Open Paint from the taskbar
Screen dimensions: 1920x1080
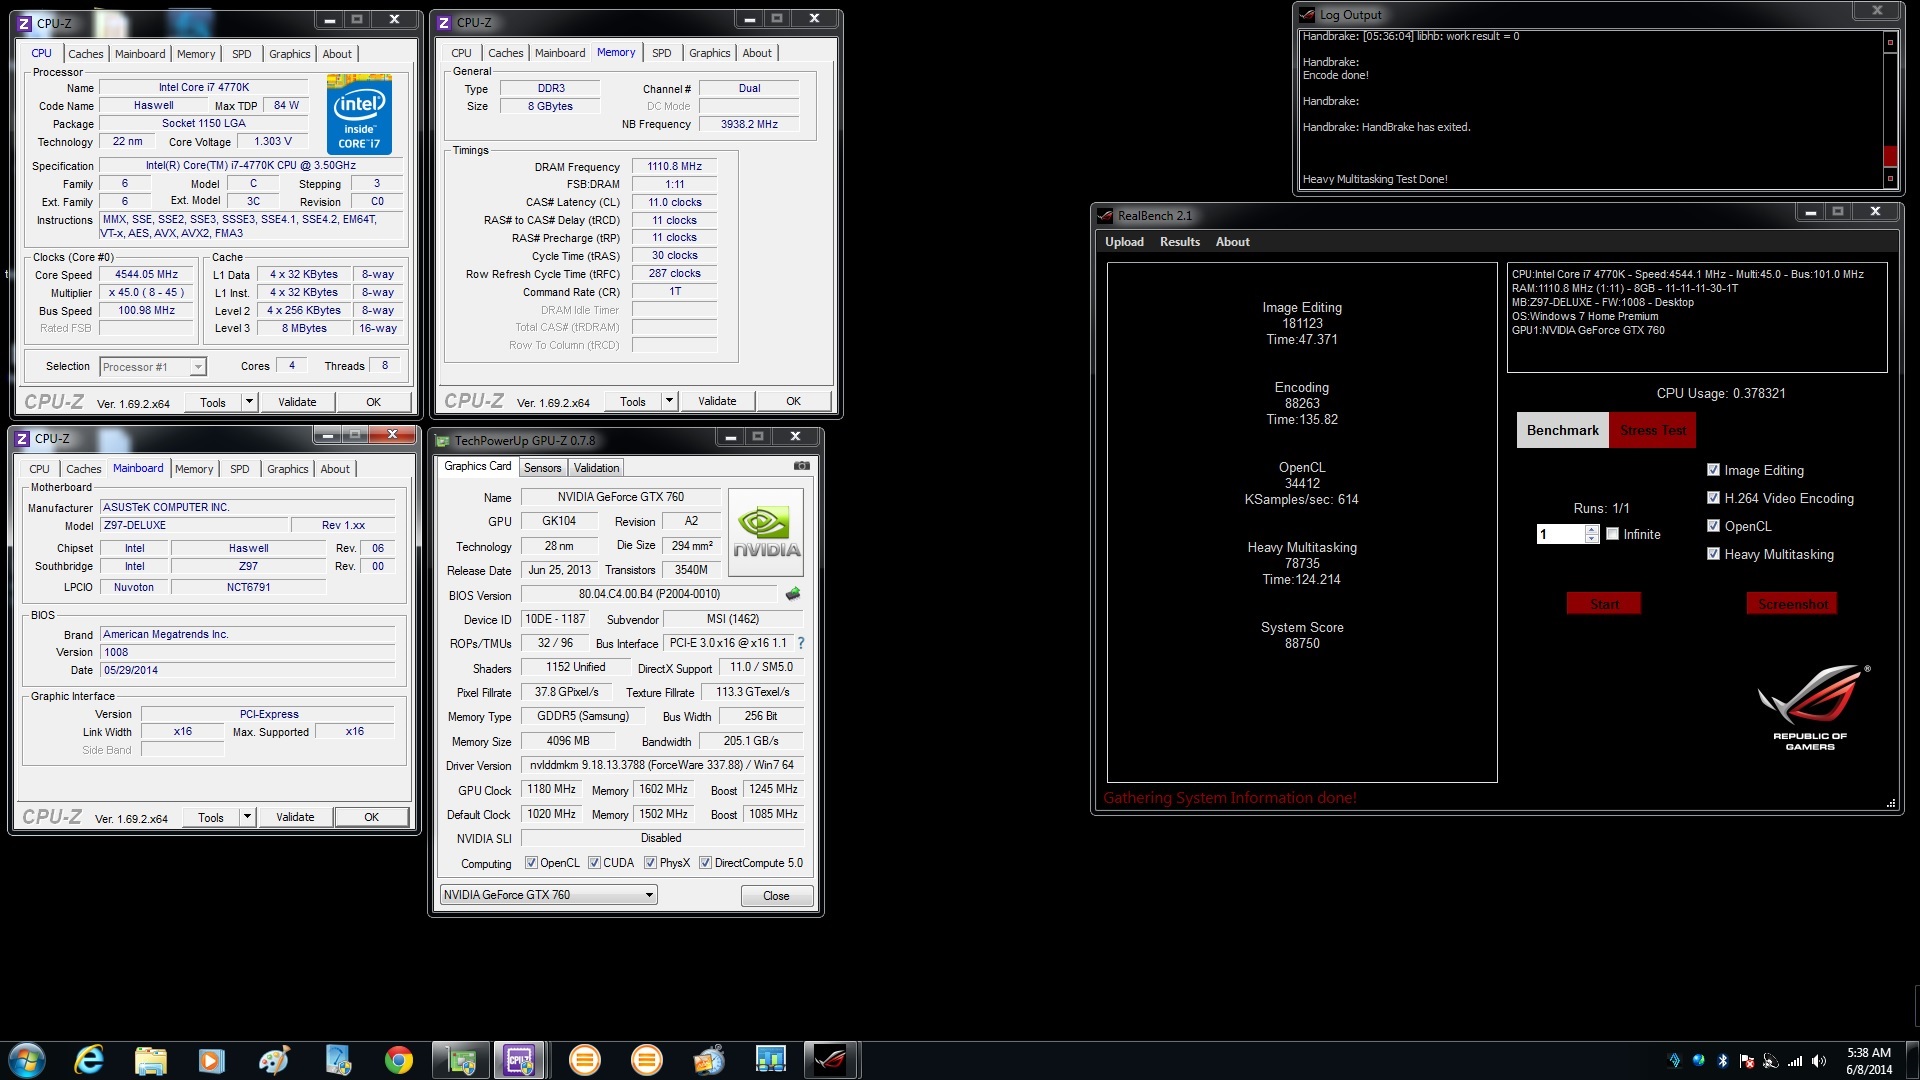pos(274,1060)
